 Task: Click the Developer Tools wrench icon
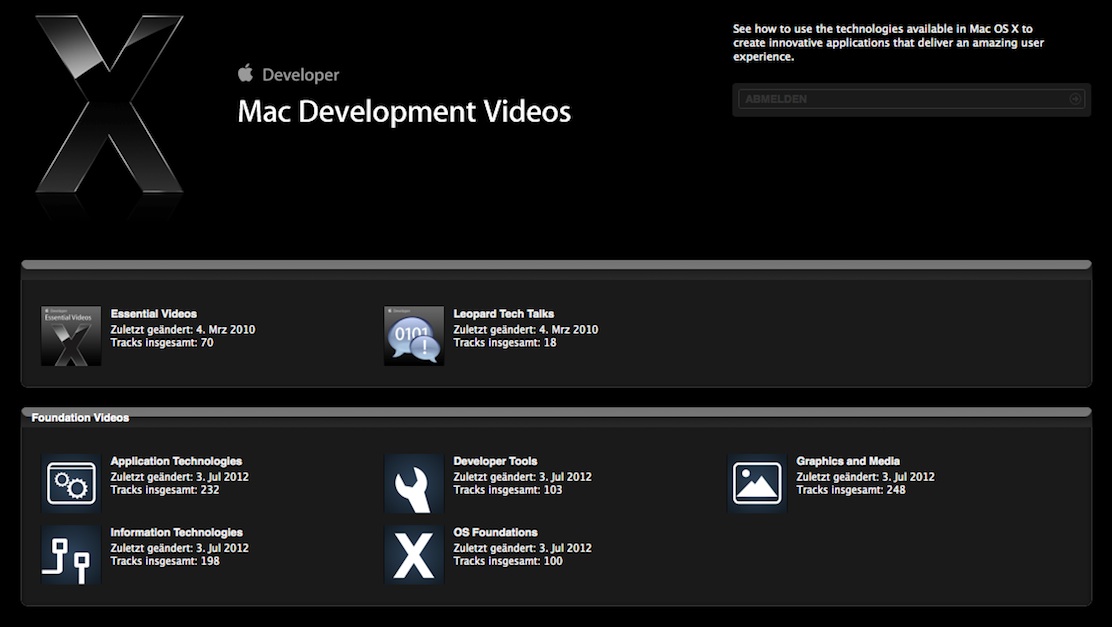(414, 484)
